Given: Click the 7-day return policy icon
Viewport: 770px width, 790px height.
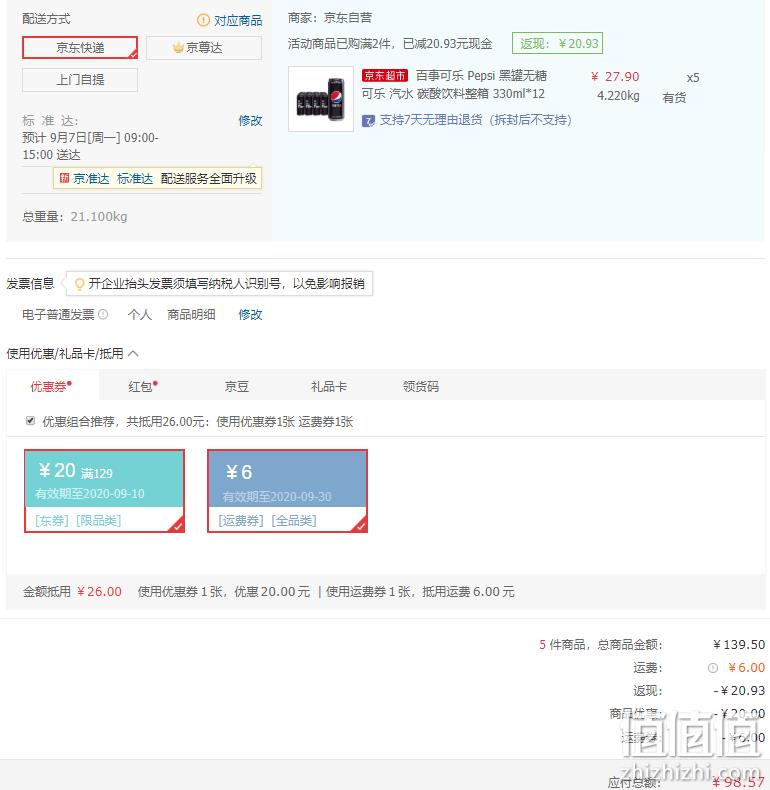Looking at the screenshot, I should point(368,121).
